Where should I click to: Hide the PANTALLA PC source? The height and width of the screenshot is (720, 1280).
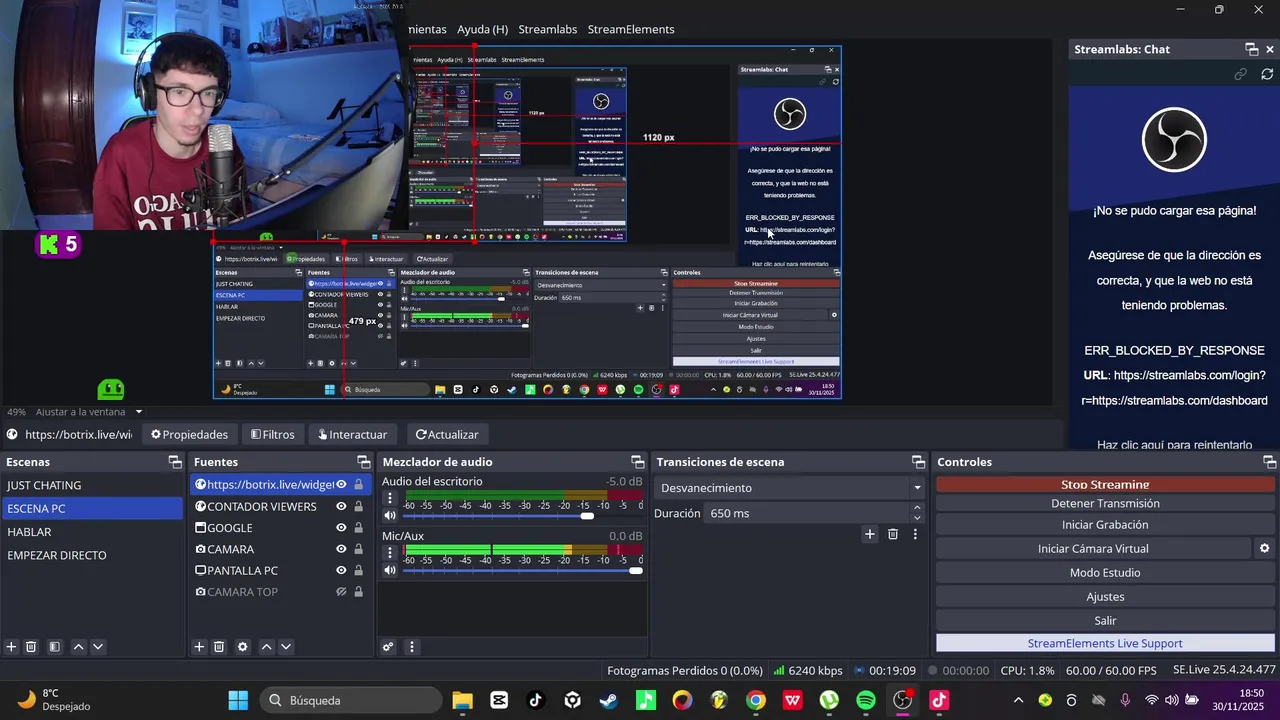pos(341,570)
